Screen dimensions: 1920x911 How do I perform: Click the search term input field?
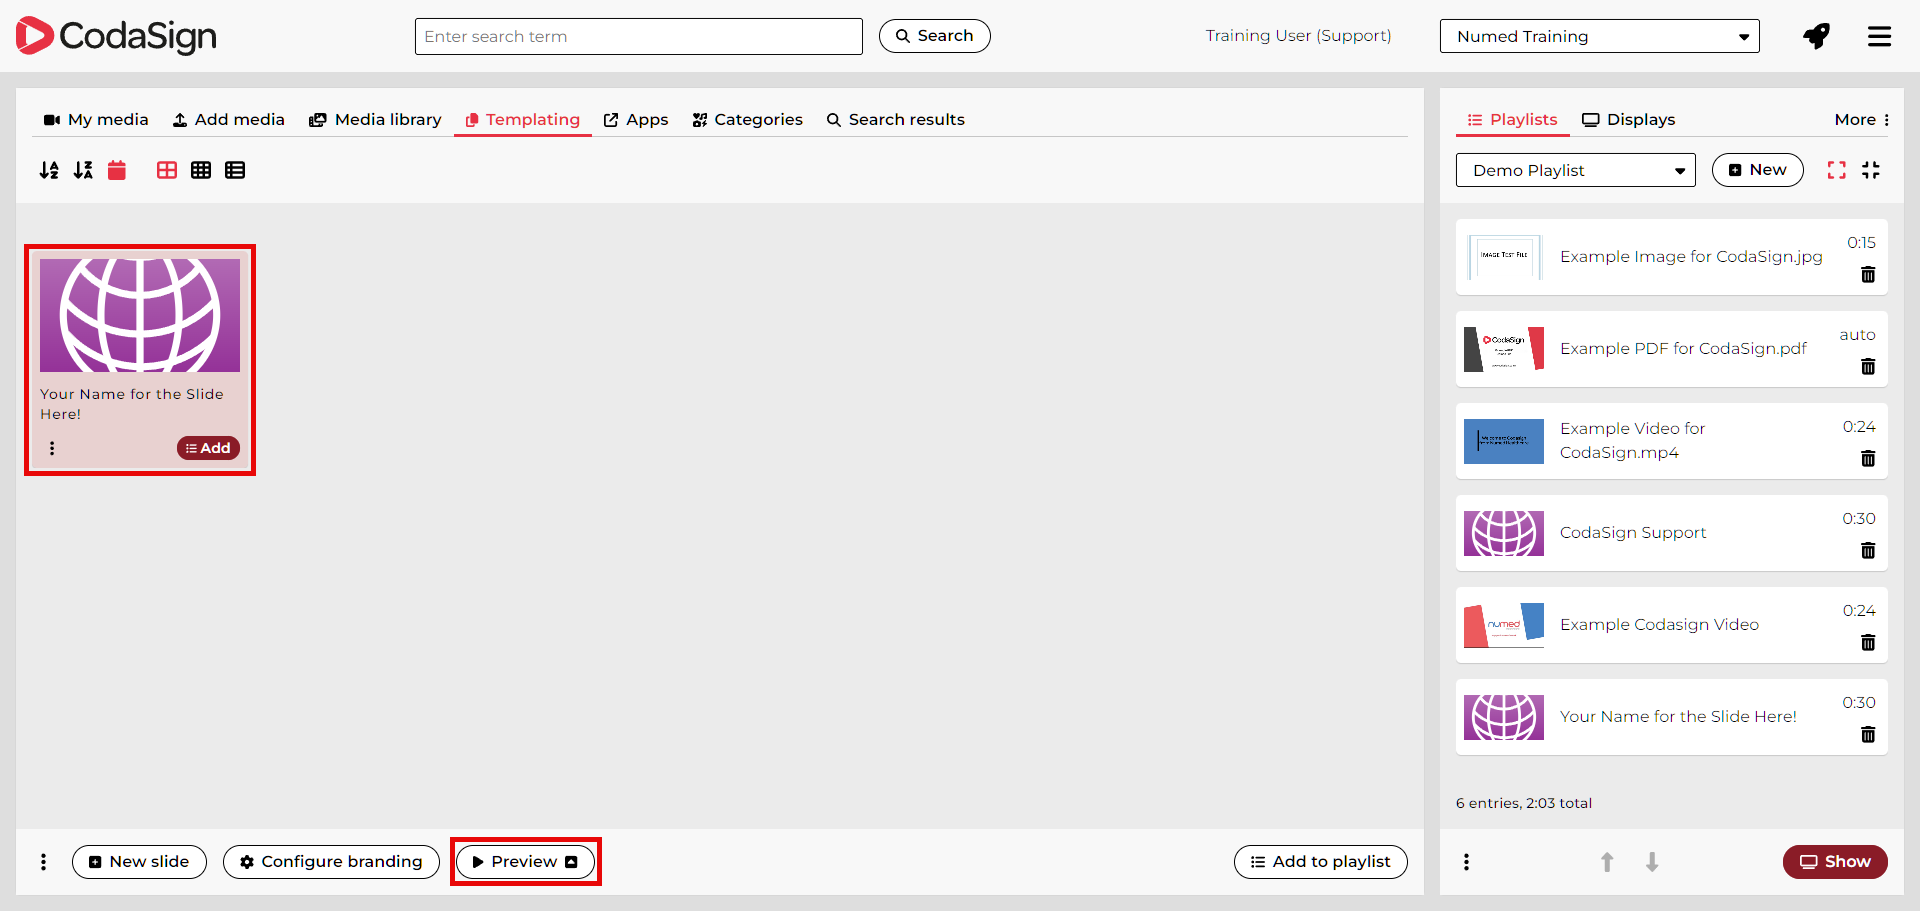tap(638, 37)
